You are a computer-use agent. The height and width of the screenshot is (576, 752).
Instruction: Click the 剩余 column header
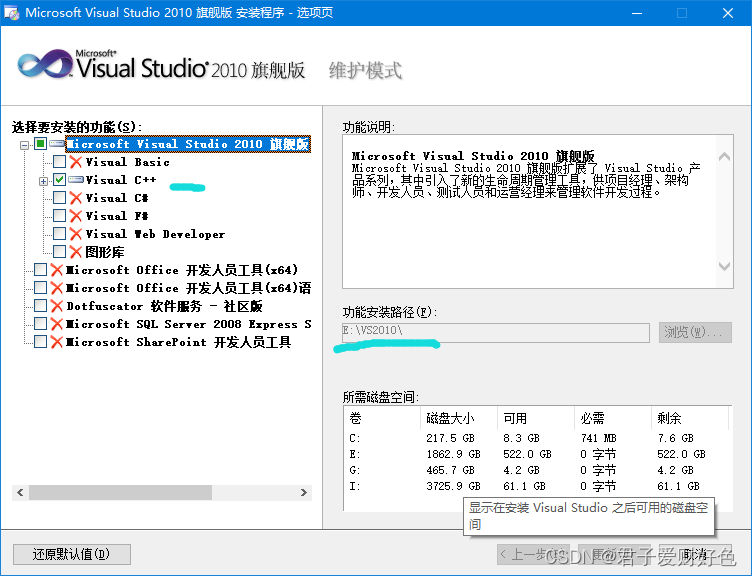690,418
